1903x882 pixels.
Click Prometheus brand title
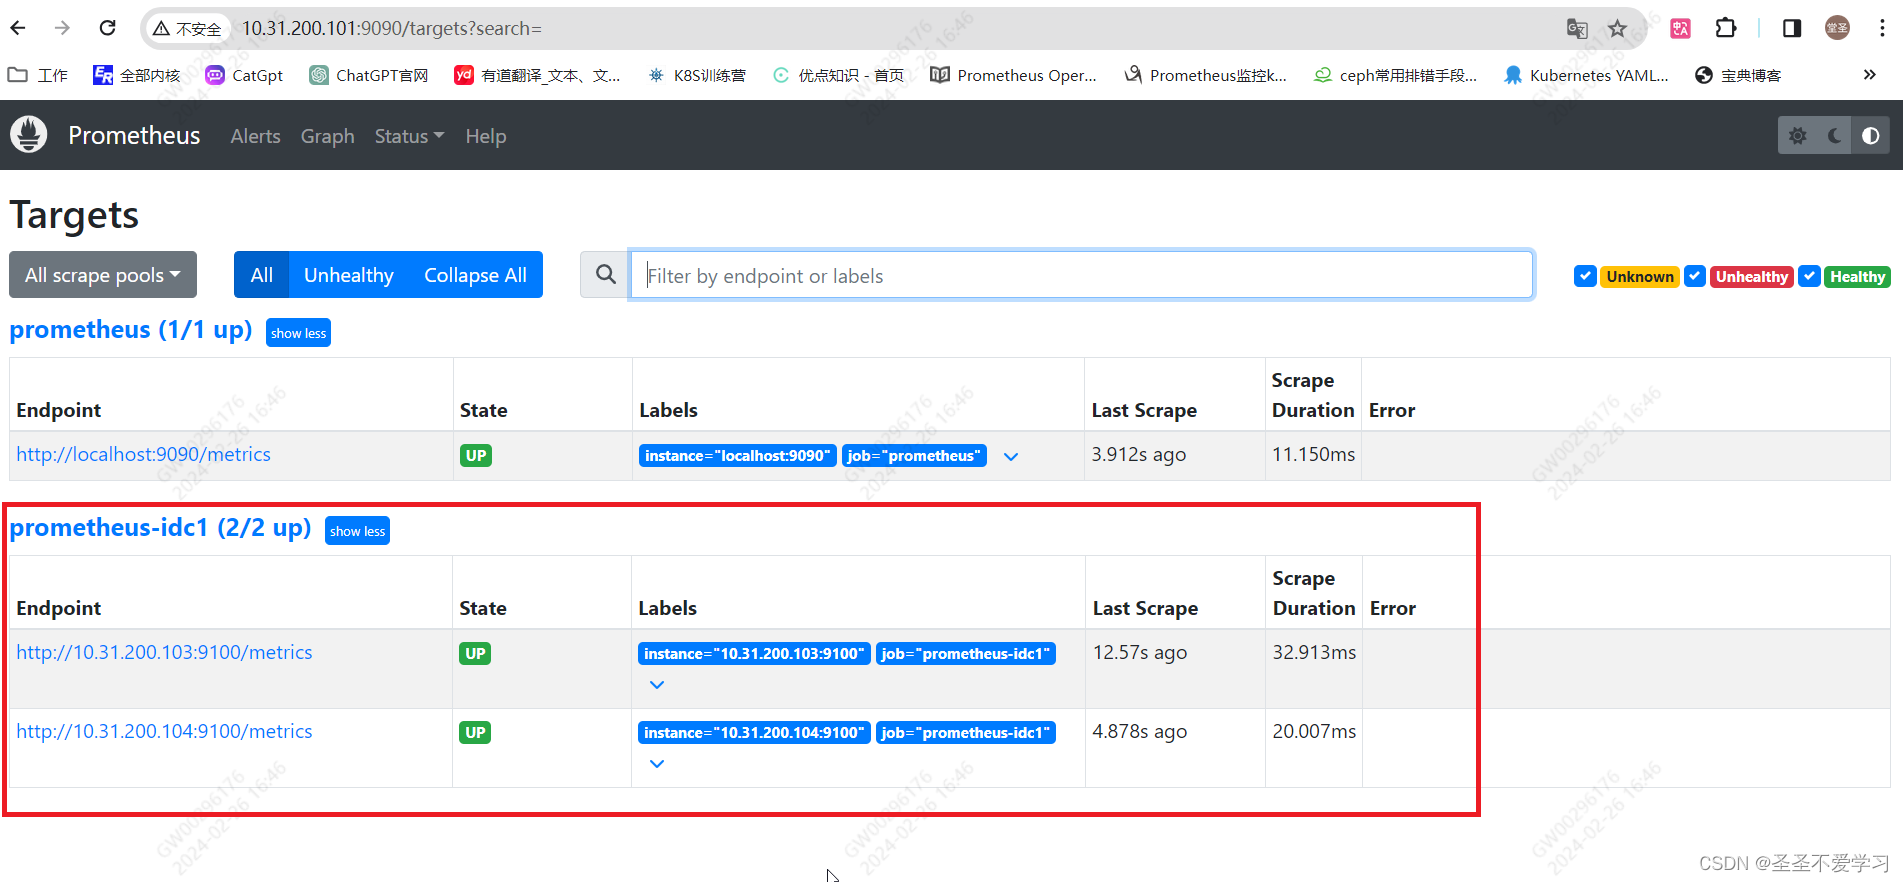coord(134,135)
